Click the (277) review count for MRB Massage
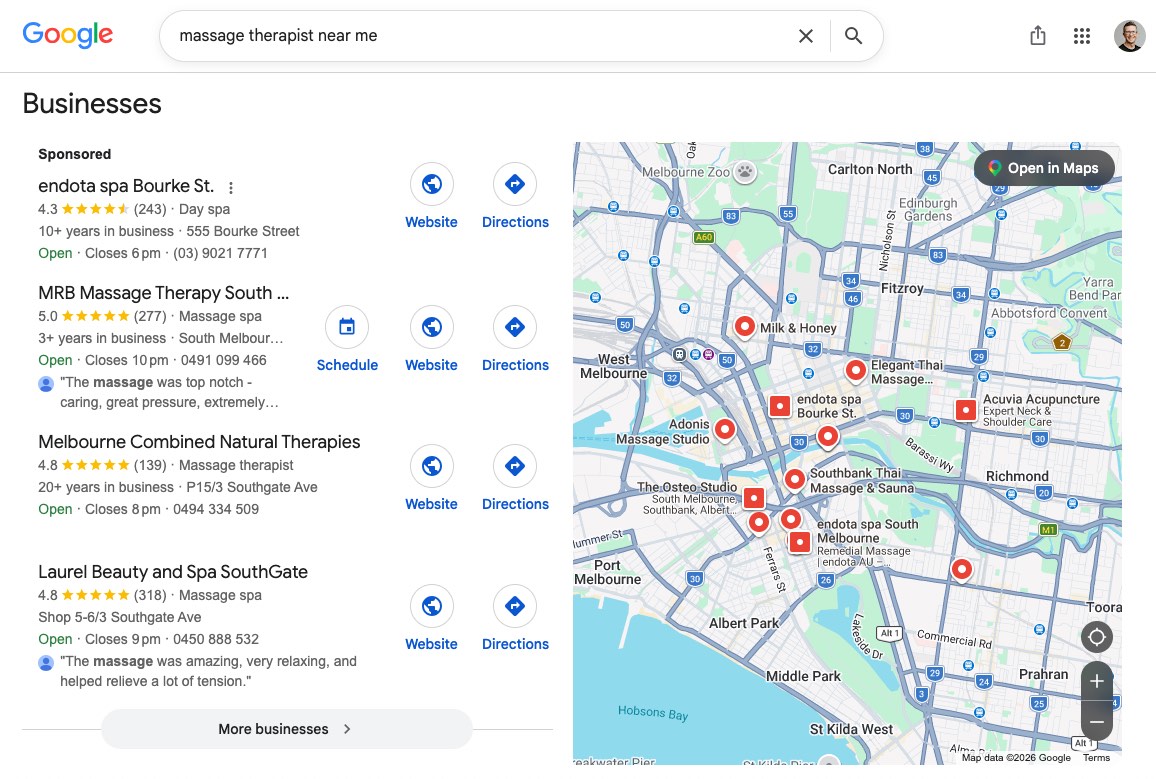Viewport: 1156px width, 779px height. [150, 316]
